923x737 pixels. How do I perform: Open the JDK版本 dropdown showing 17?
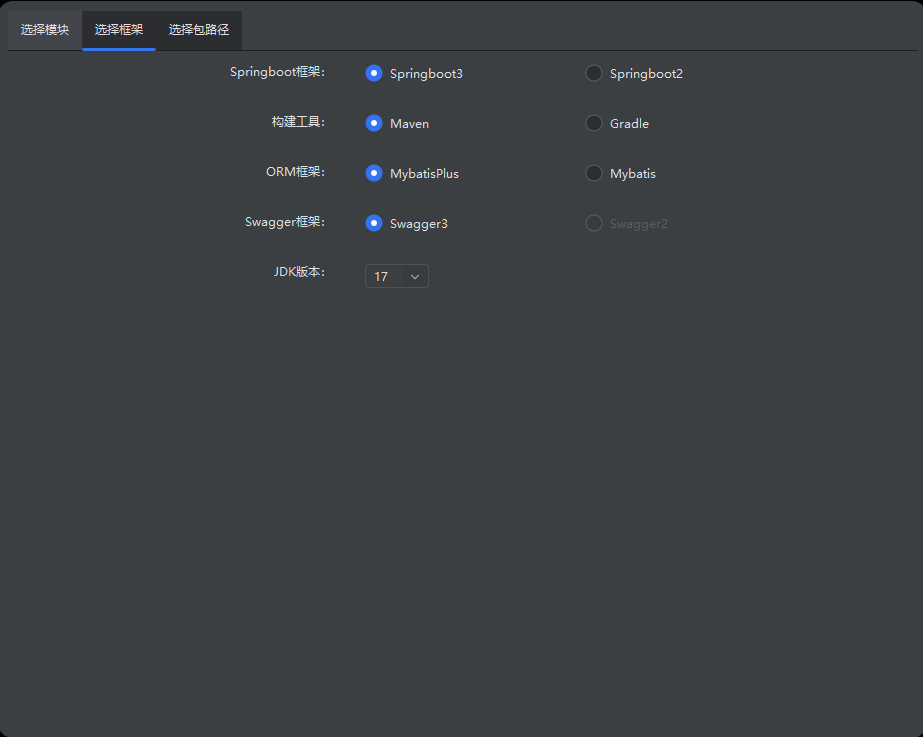397,276
